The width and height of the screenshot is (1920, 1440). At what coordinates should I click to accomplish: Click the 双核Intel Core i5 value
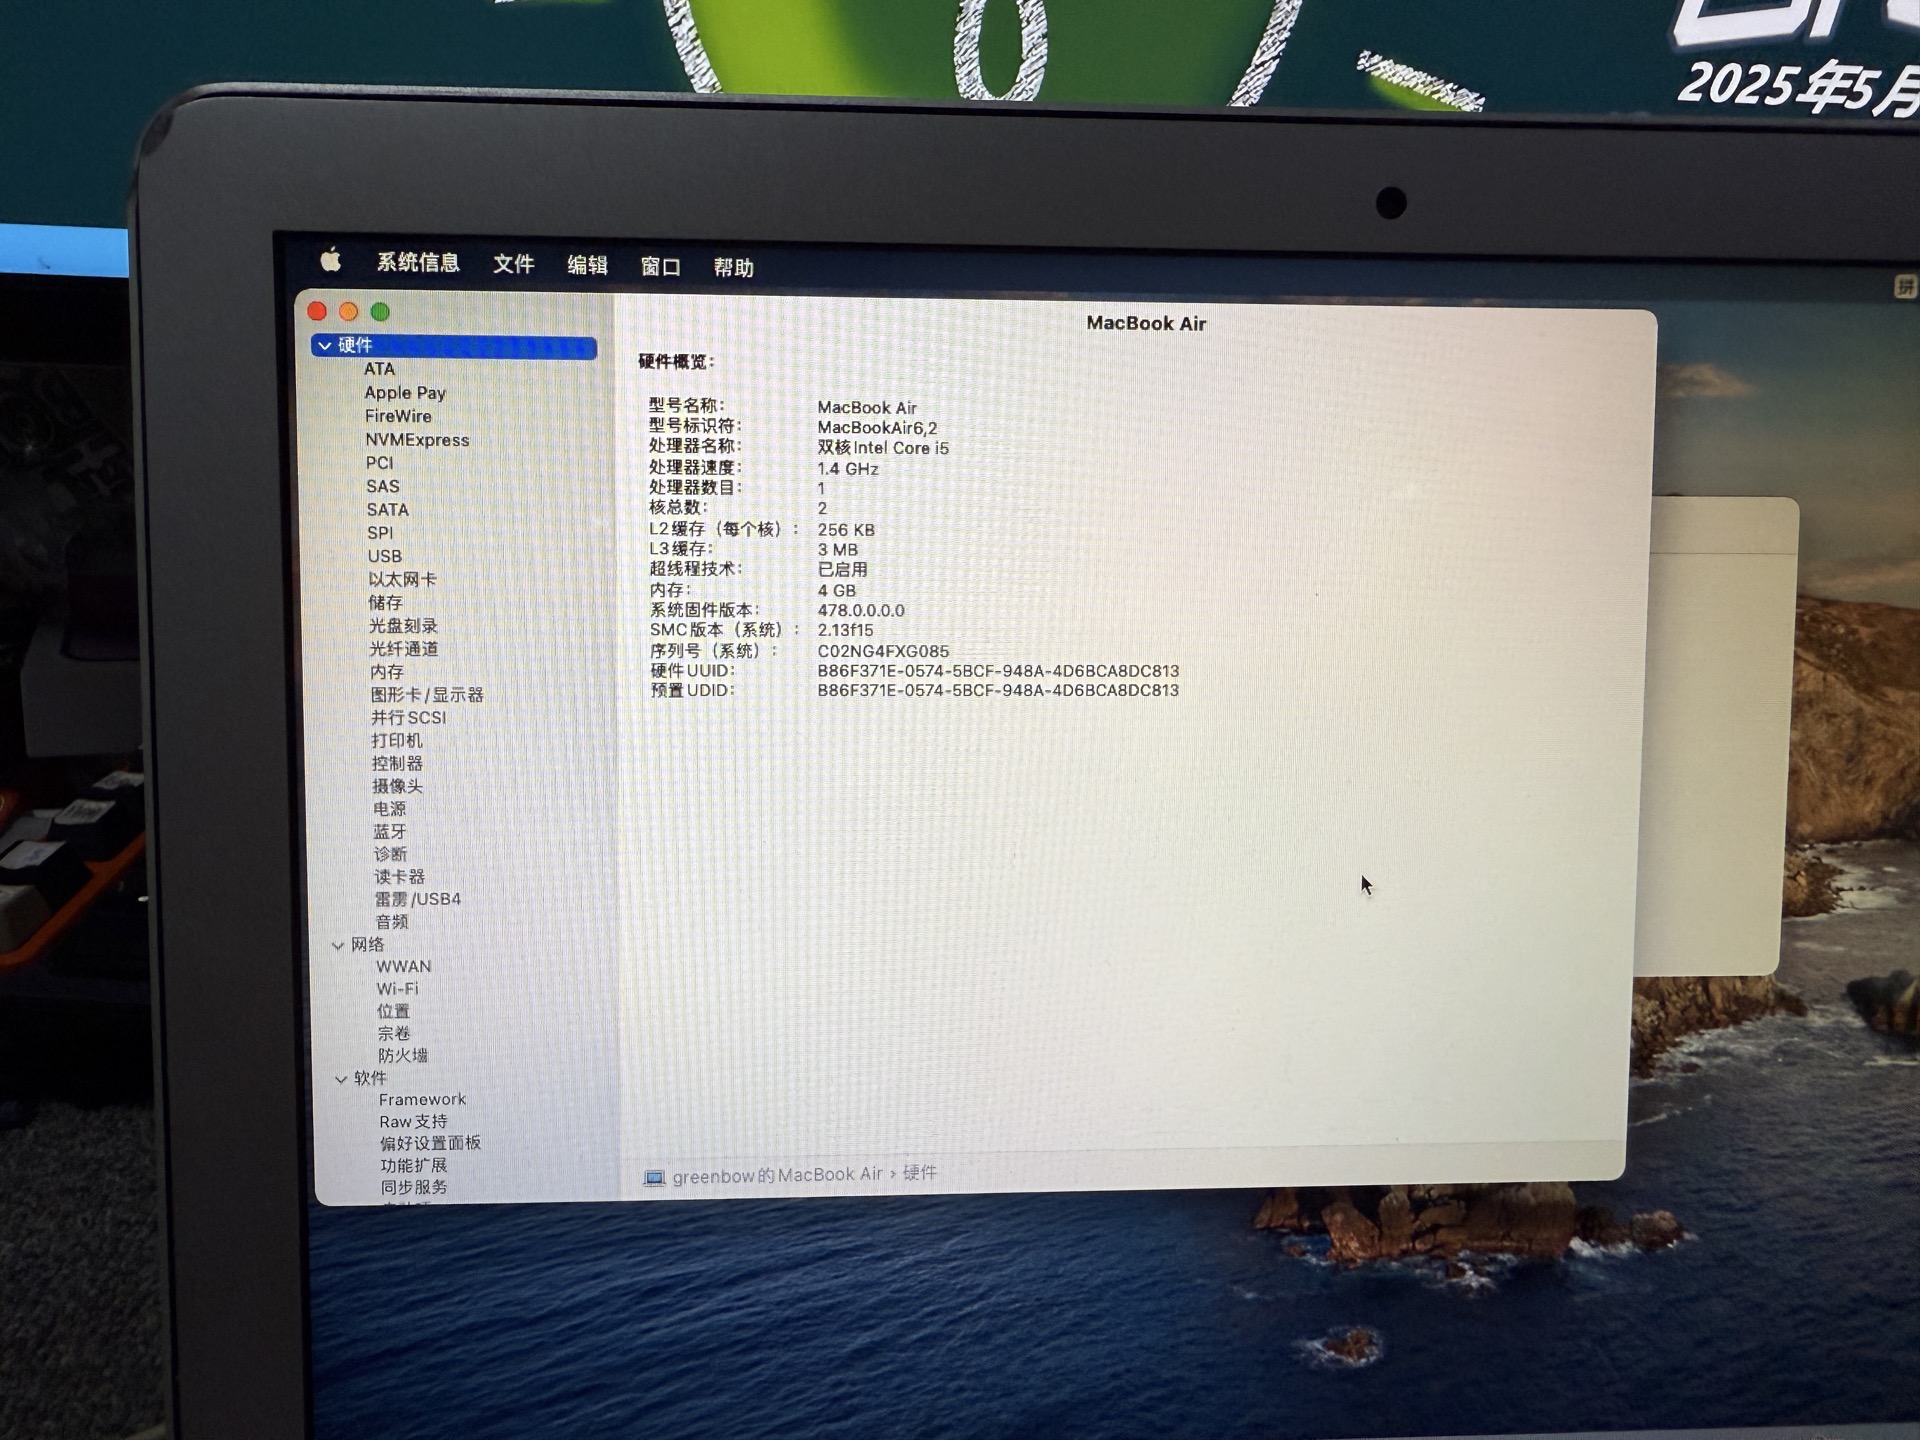pos(883,448)
